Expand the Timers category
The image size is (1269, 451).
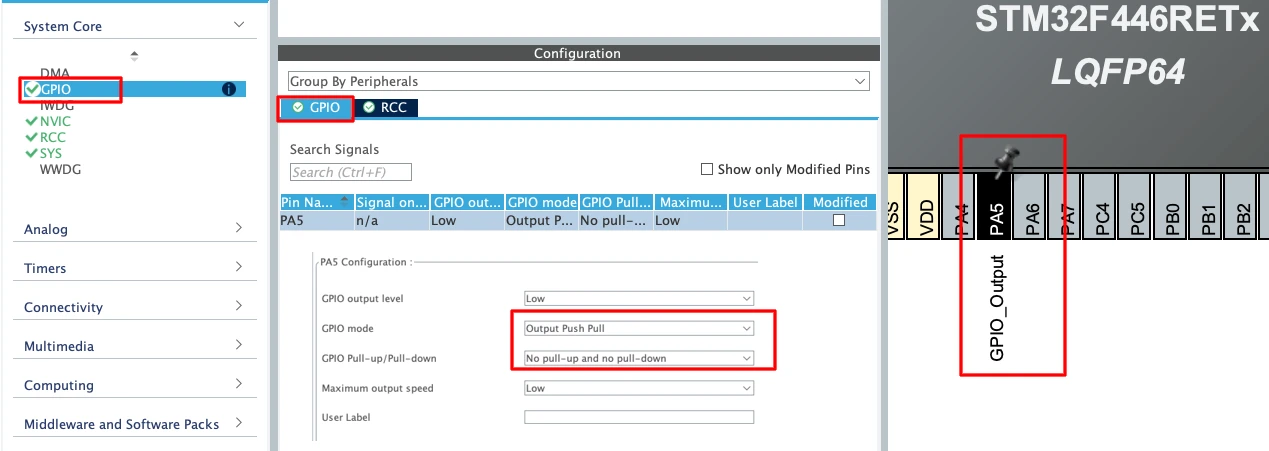[x=238, y=267]
